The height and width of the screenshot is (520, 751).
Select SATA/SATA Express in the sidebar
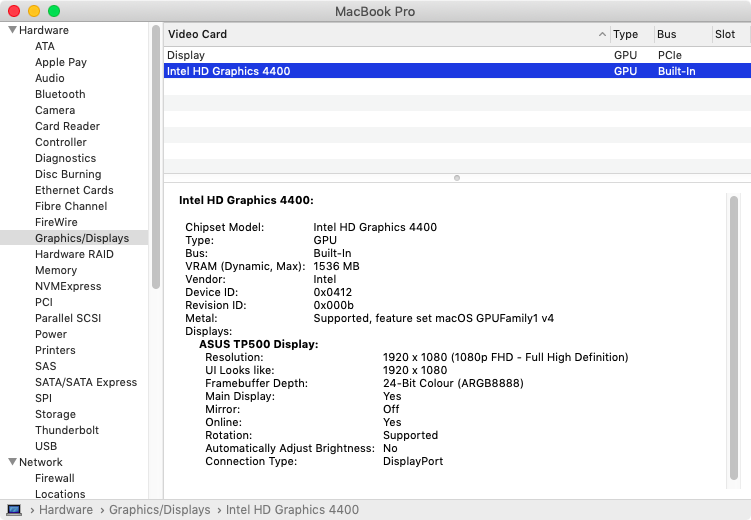tap(86, 382)
